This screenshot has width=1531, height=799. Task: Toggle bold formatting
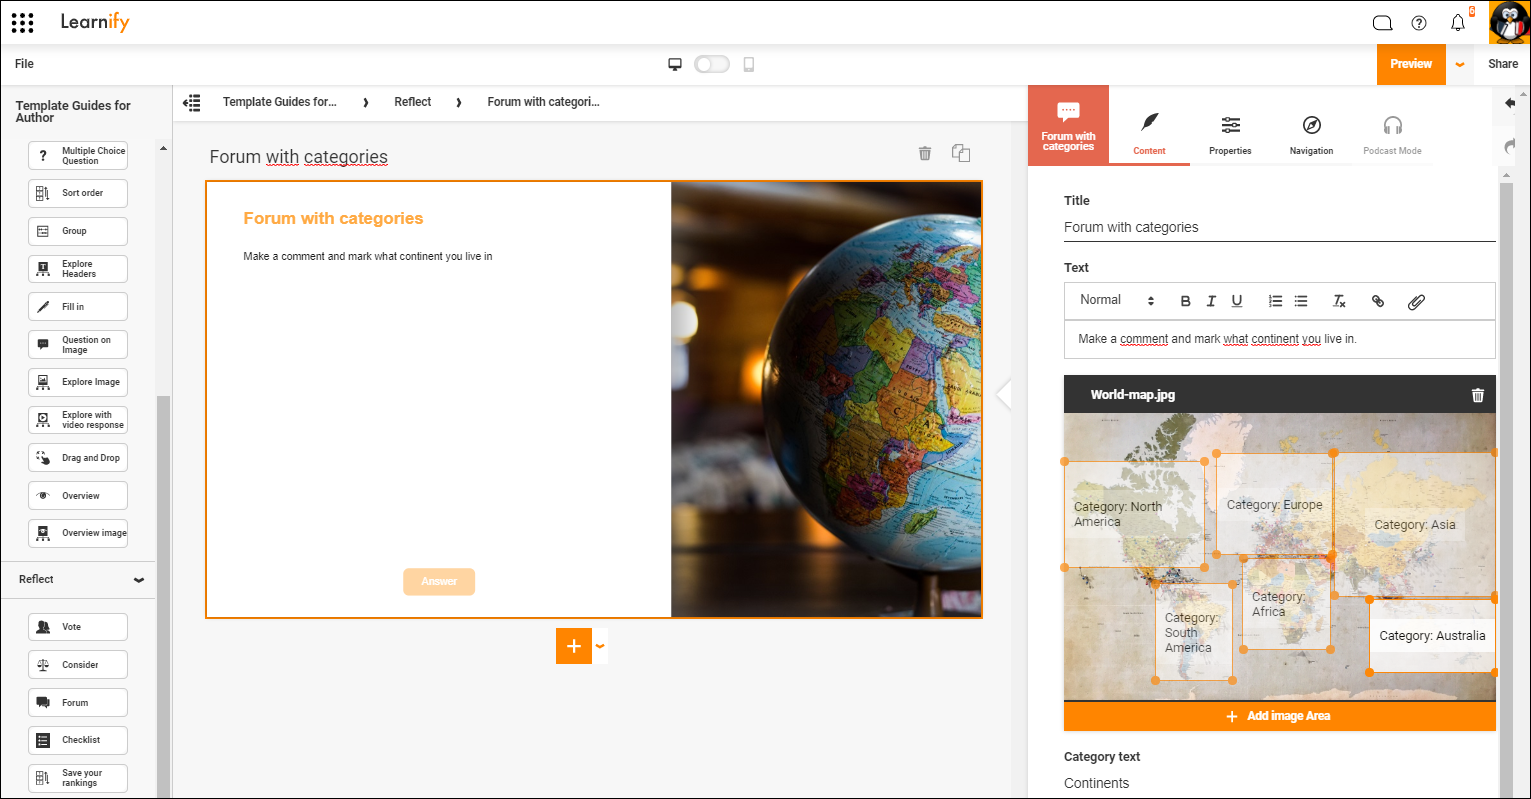[1186, 301]
